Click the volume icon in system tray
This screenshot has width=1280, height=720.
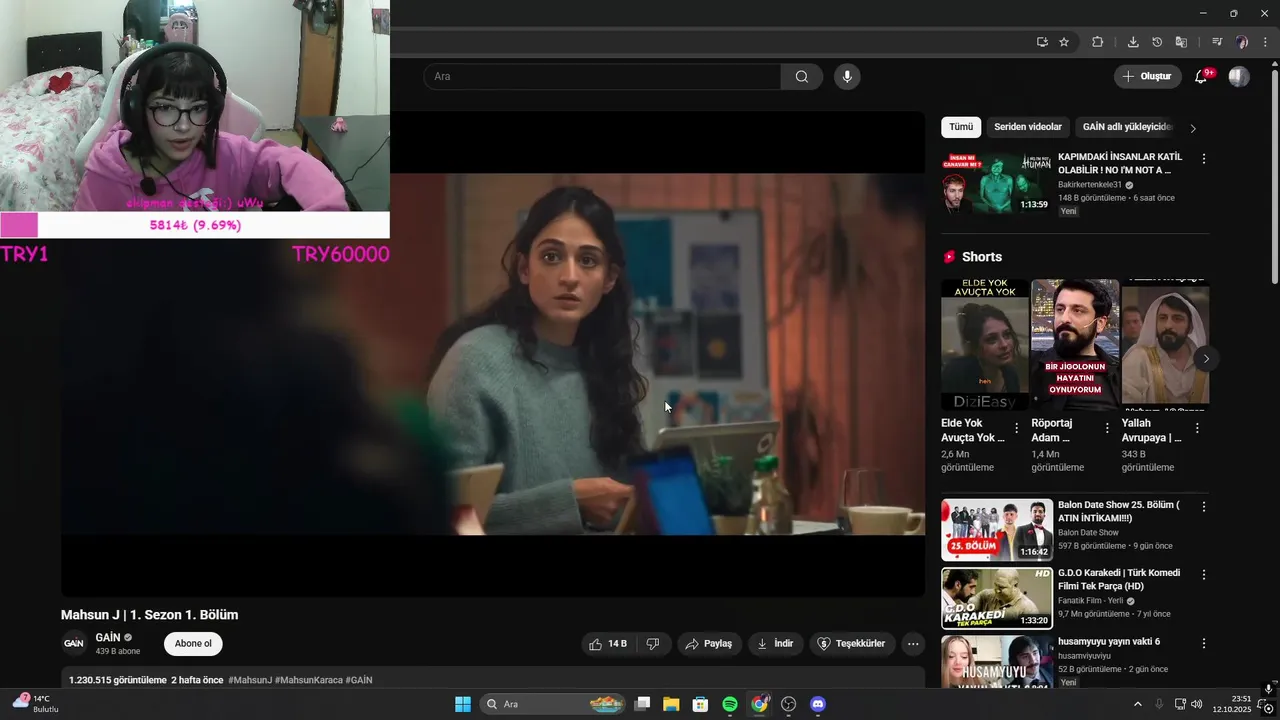point(1197,704)
